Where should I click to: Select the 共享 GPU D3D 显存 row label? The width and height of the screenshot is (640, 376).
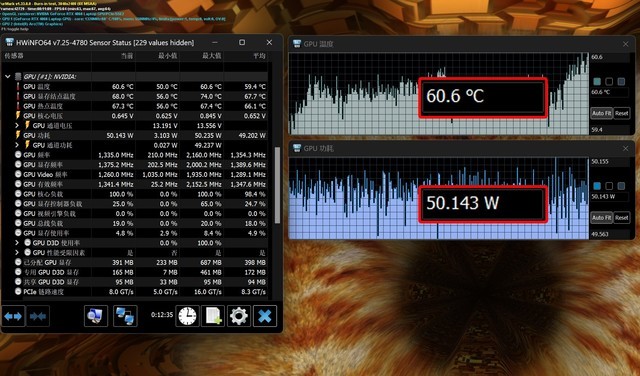[51, 282]
